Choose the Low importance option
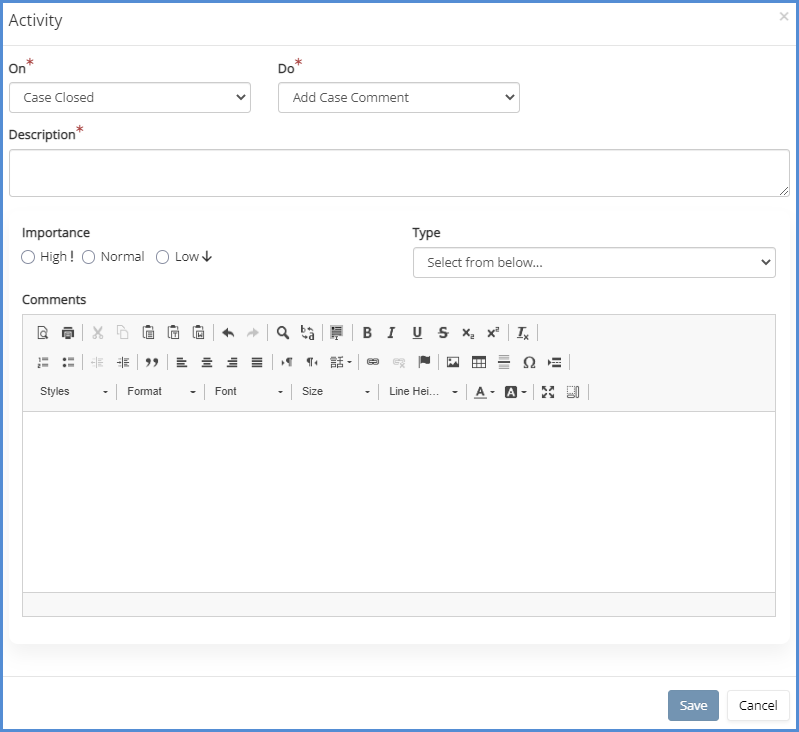Viewport: 799px width, 732px height. click(163, 257)
